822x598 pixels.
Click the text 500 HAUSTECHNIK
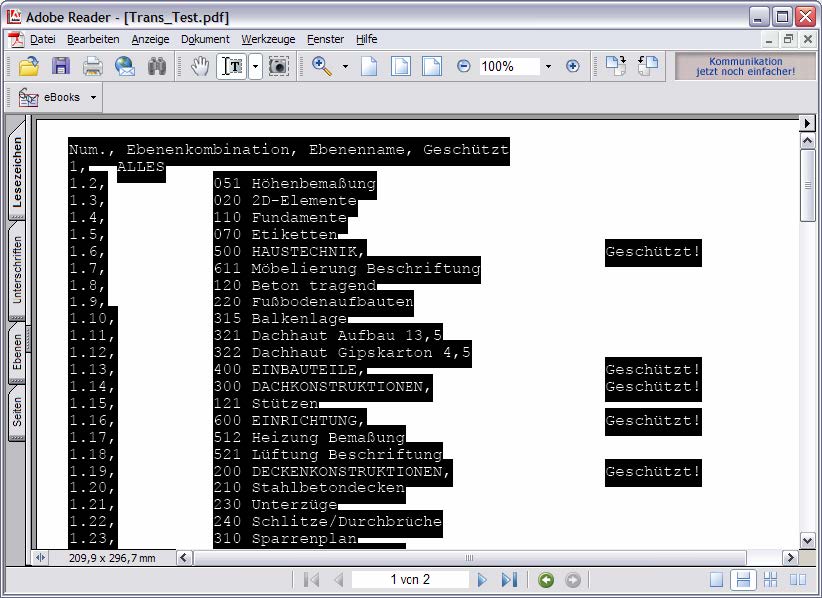(x=288, y=252)
